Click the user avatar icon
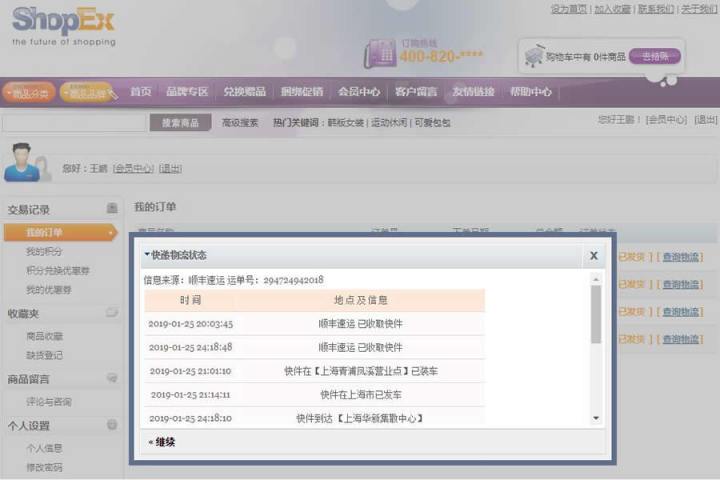This screenshot has height=480, width=720. pyautogui.click(x=27, y=162)
